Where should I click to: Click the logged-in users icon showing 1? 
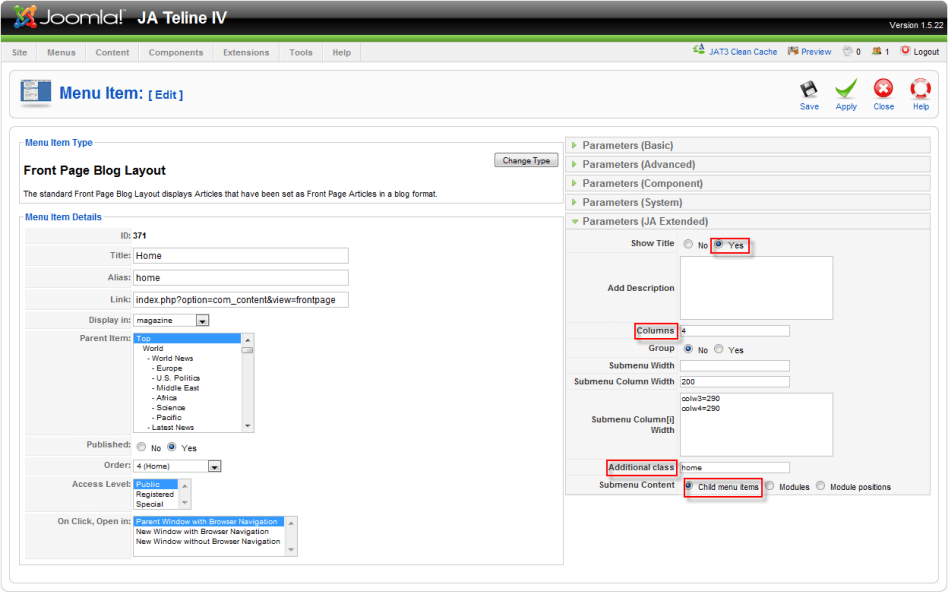(876, 51)
